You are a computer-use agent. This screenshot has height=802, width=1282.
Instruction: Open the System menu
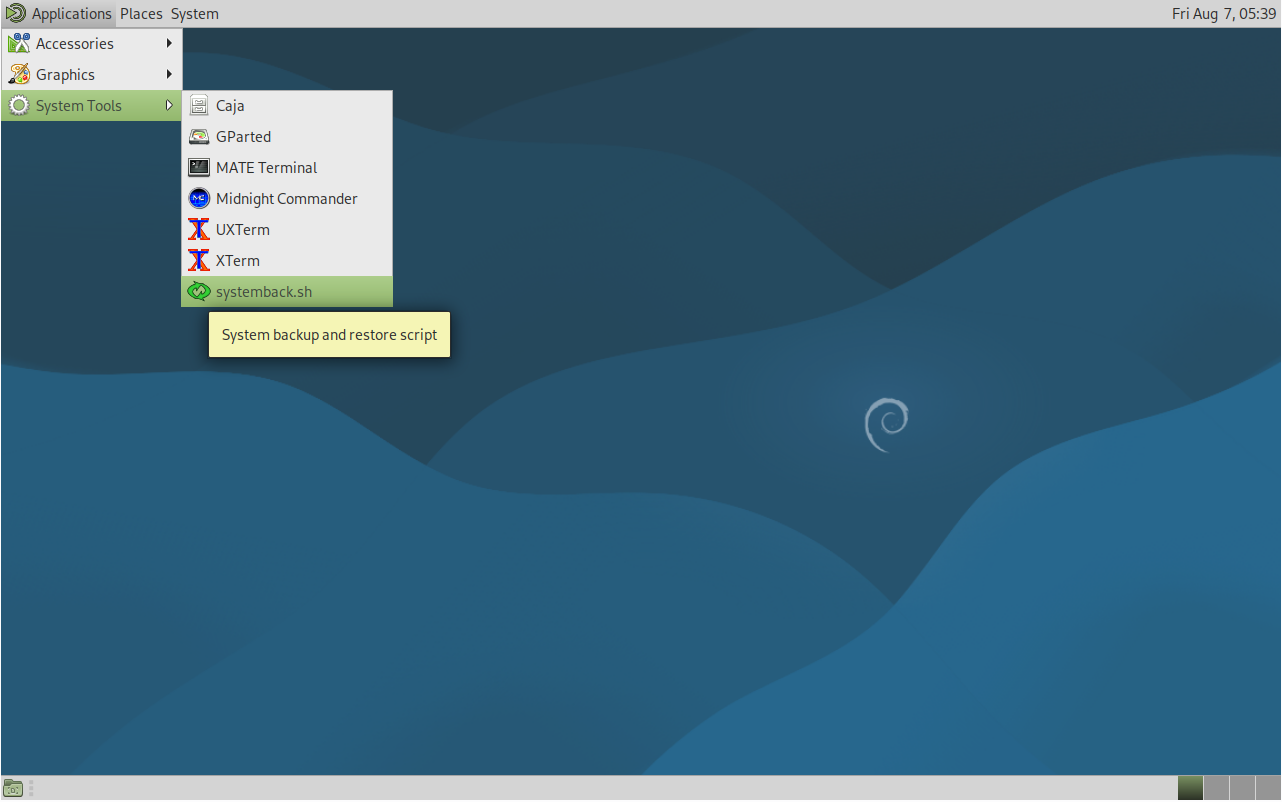[195, 14]
